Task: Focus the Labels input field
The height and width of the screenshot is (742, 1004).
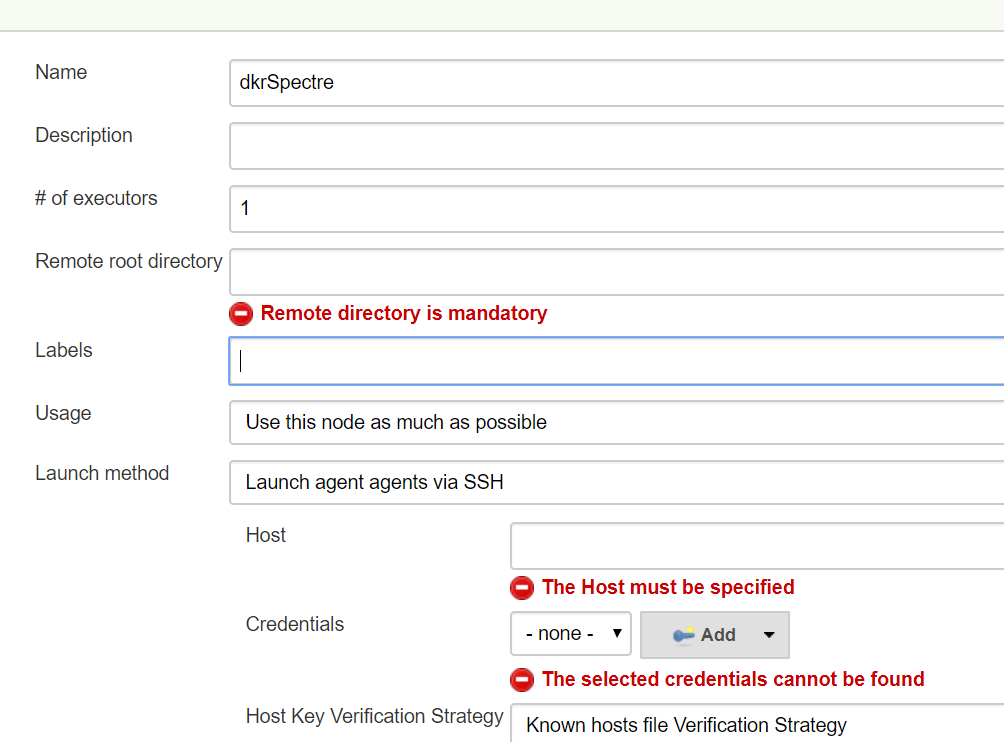Action: (615, 361)
